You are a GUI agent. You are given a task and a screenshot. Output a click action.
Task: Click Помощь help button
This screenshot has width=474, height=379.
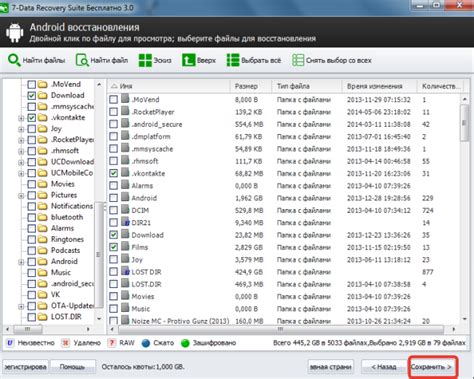pos(72,367)
